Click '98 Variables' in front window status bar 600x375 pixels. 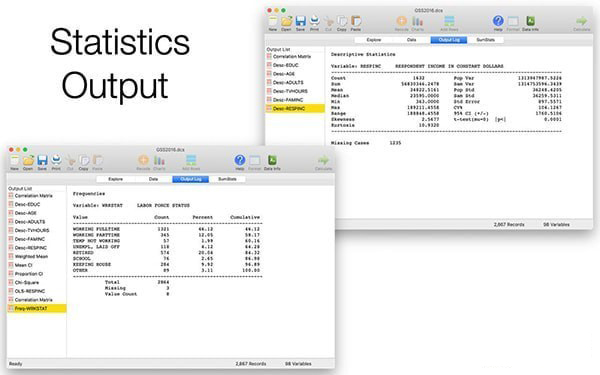point(298,364)
